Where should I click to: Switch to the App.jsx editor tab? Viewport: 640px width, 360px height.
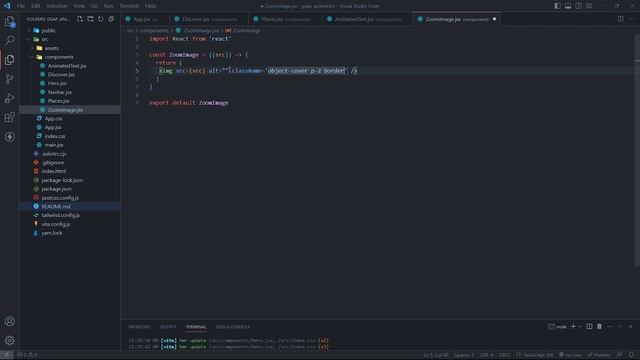(145, 19)
